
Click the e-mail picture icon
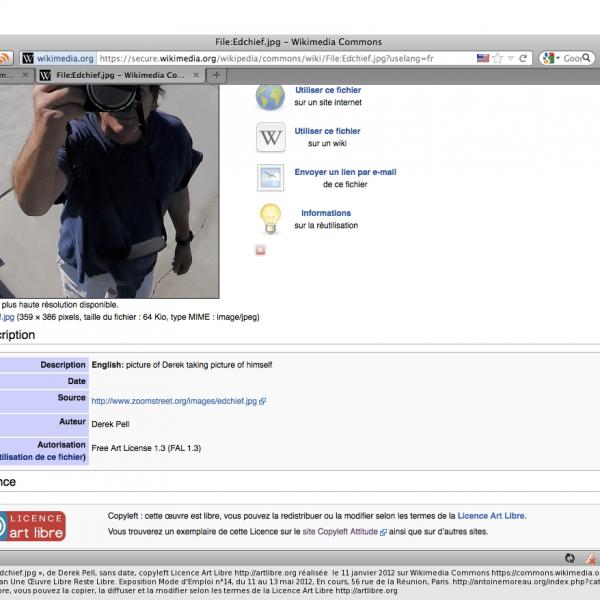[x=271, y=178]
